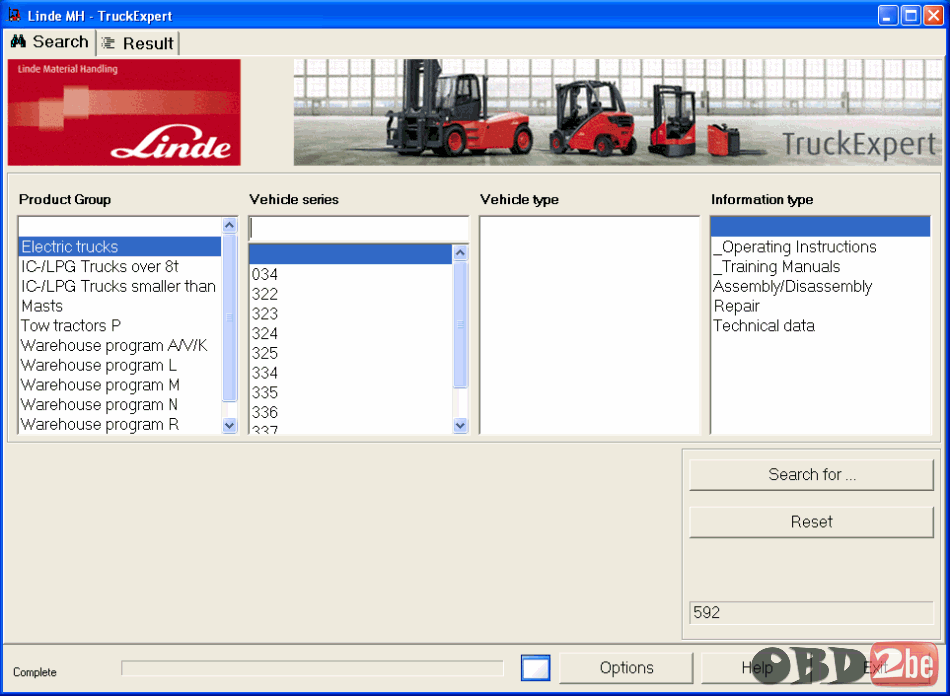Minimize the TruckExpert window

(x=888, y=15)
